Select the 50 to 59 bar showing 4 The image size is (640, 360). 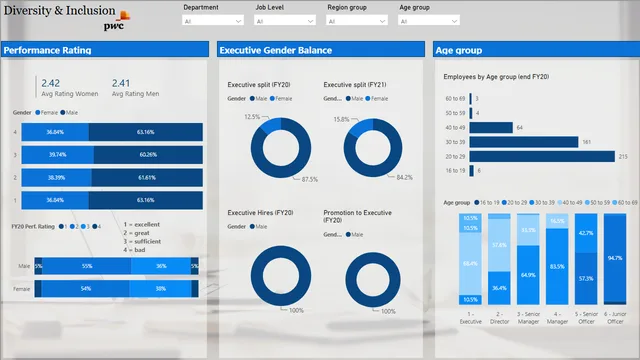click(471, 113)
